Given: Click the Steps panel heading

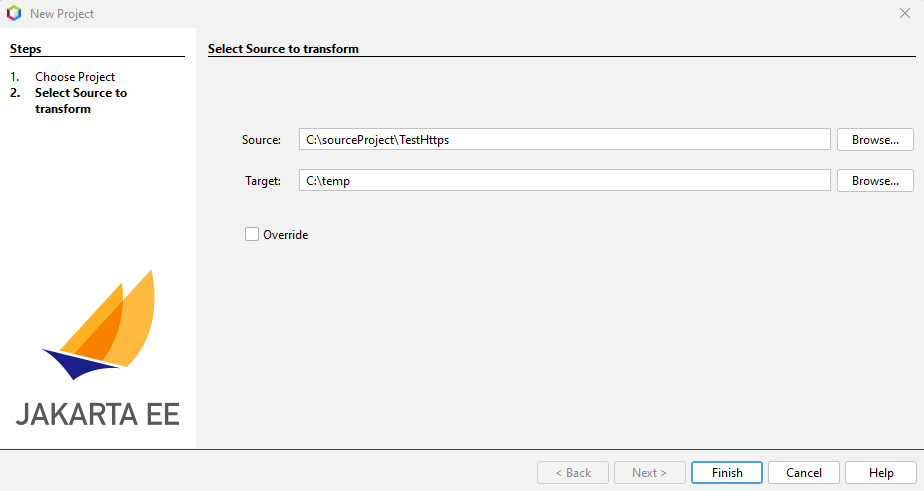Looking at the screenshot, I should (26, 48).
